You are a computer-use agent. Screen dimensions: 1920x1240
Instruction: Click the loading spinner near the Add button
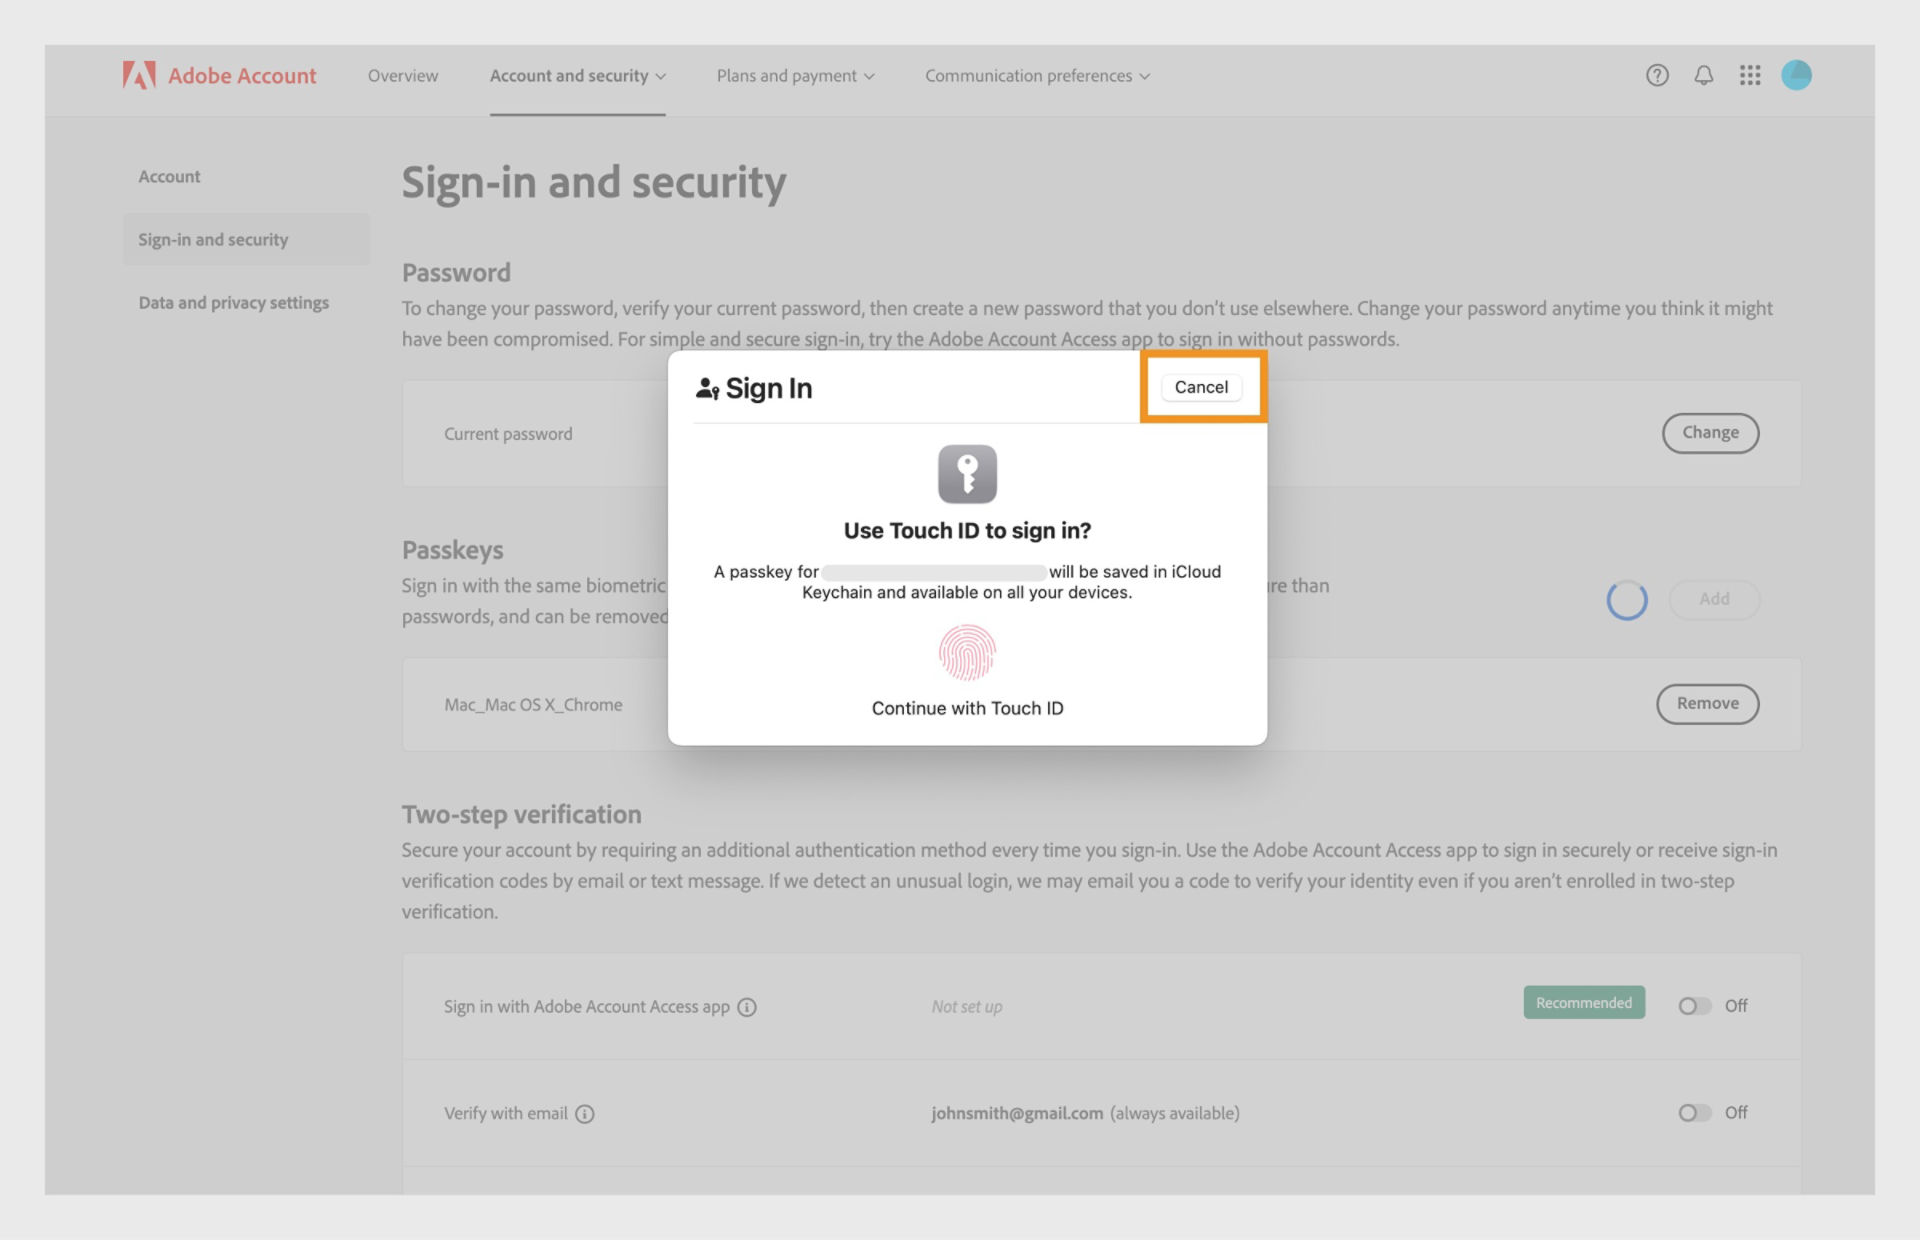pos(1627,599)
